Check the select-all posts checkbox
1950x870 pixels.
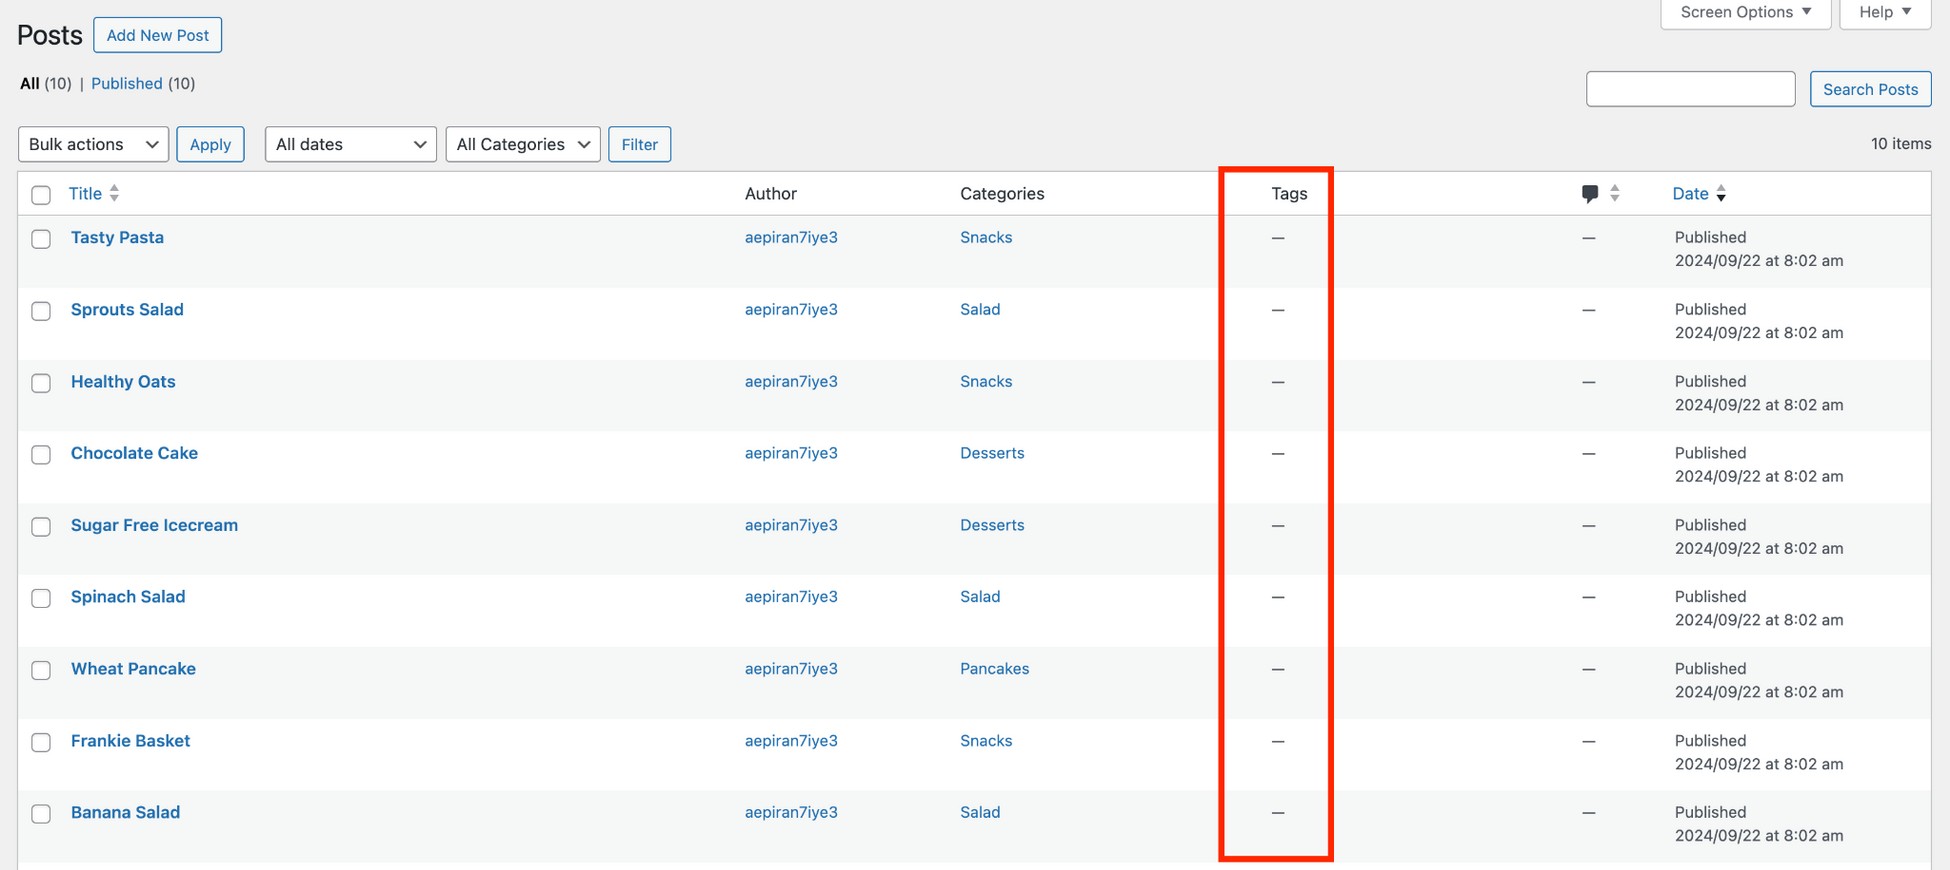(41, 195)
